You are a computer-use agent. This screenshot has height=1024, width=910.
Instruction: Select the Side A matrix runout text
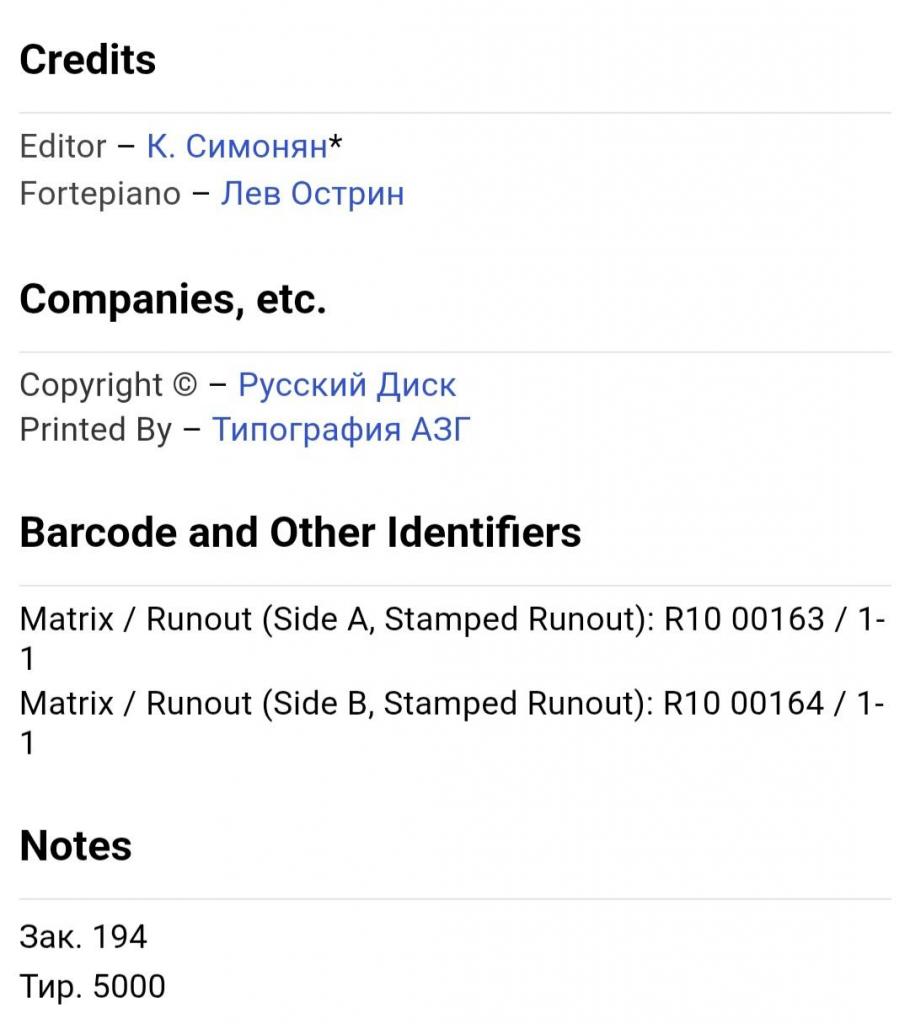(x=453, y=639)
